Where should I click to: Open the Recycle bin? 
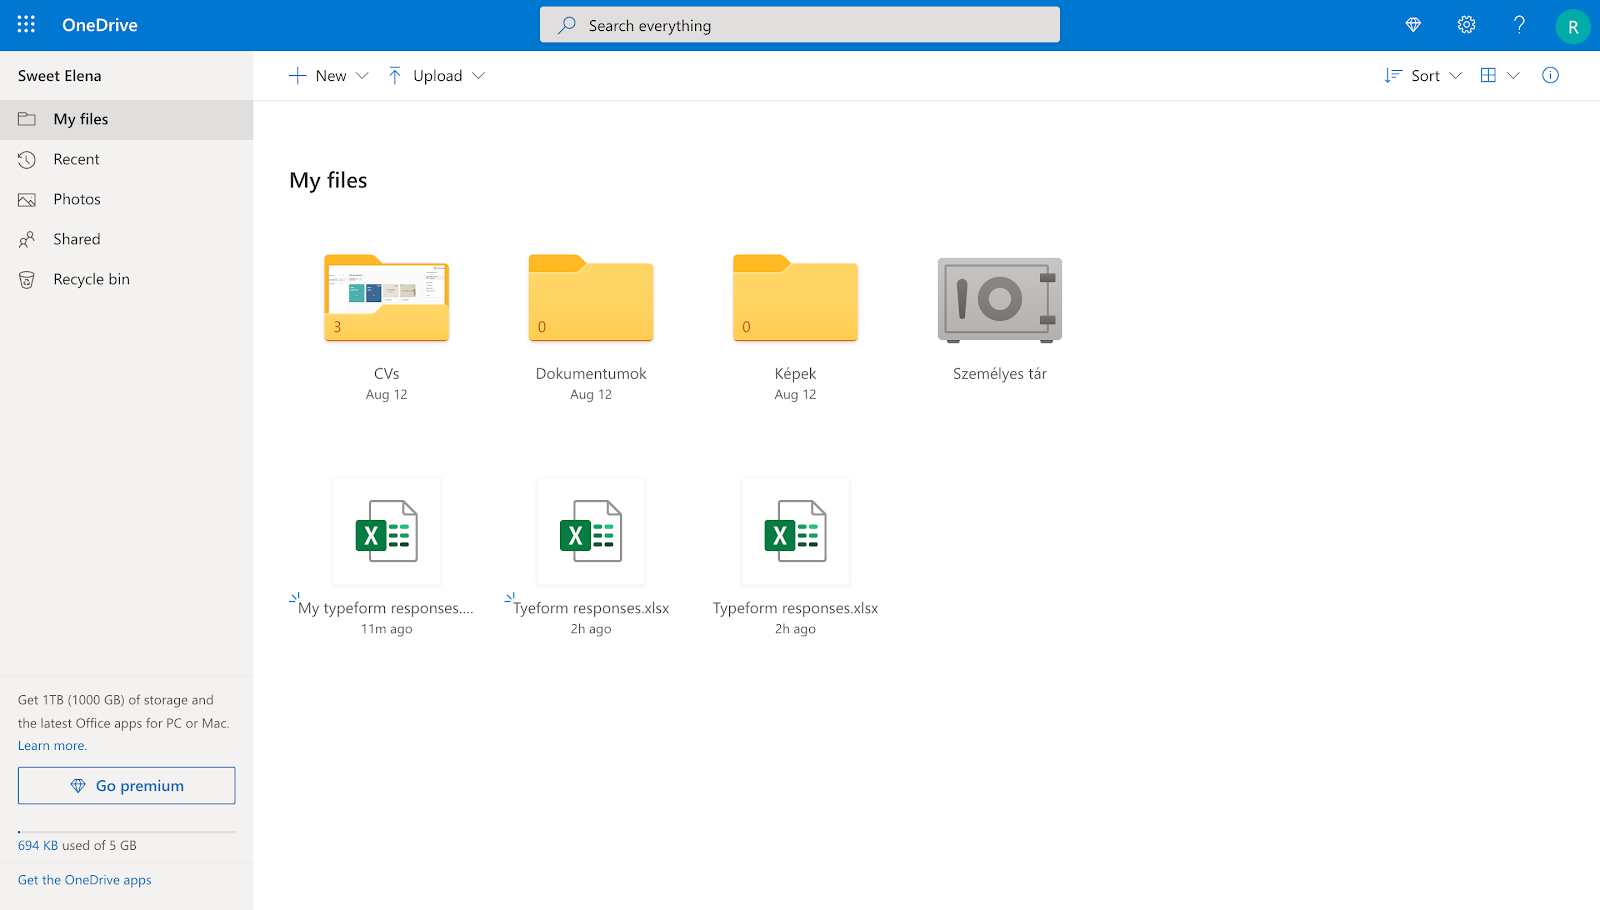coord(127,280)
